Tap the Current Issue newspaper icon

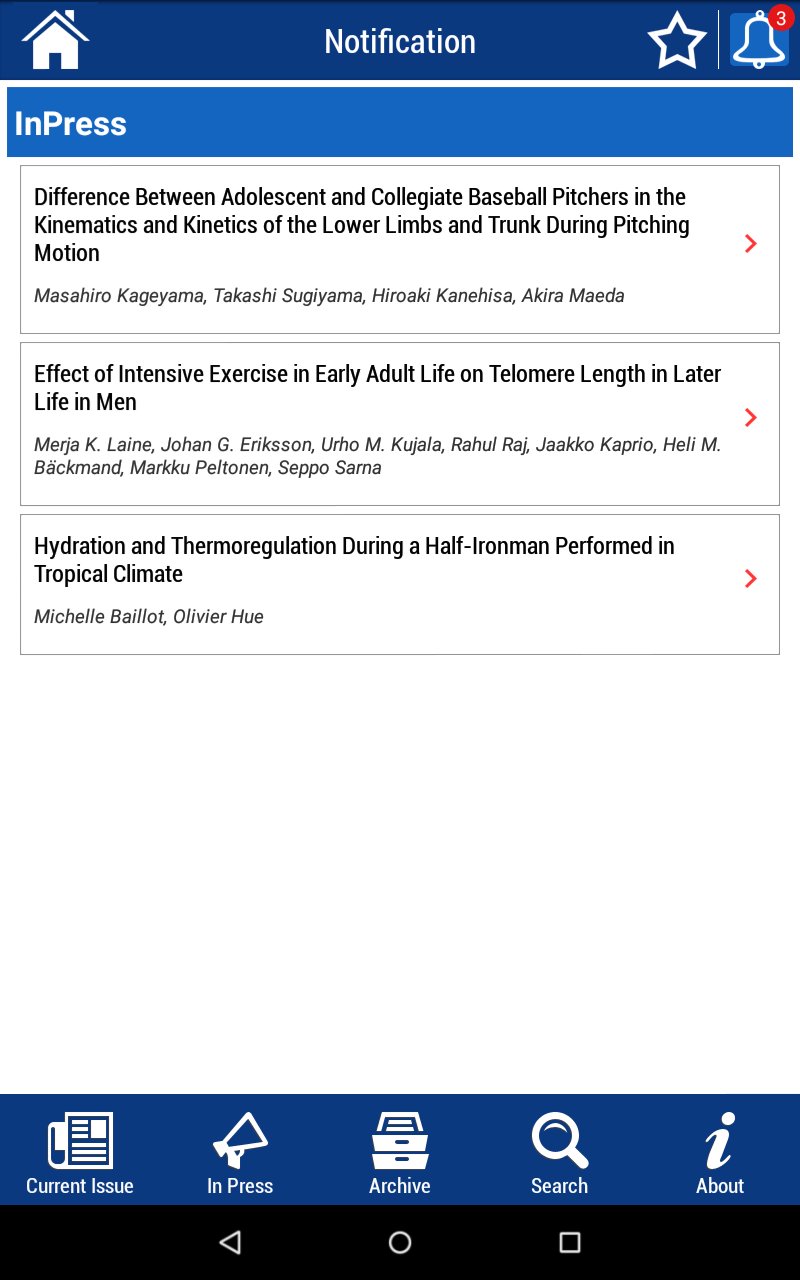[x=80, y=1140]
